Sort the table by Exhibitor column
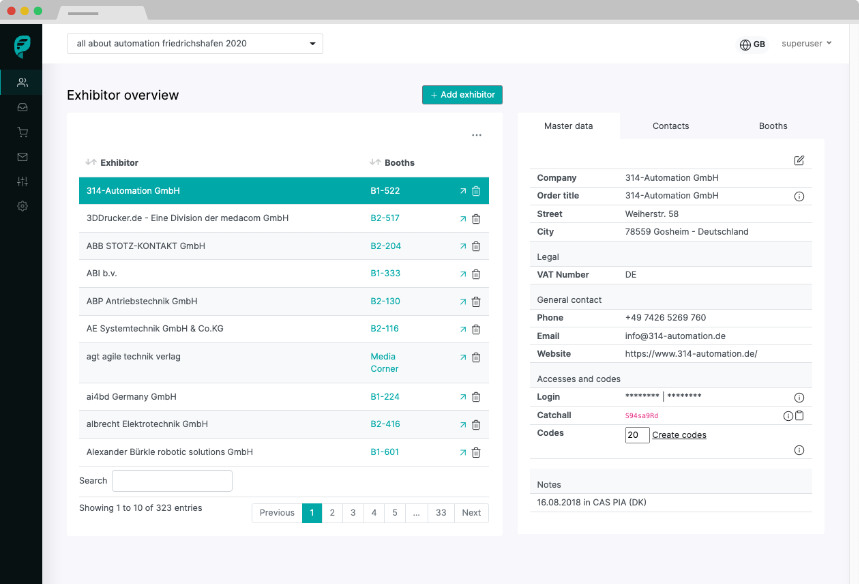The image size is (859, 584). pyautogui.click(x=112, y=163)
